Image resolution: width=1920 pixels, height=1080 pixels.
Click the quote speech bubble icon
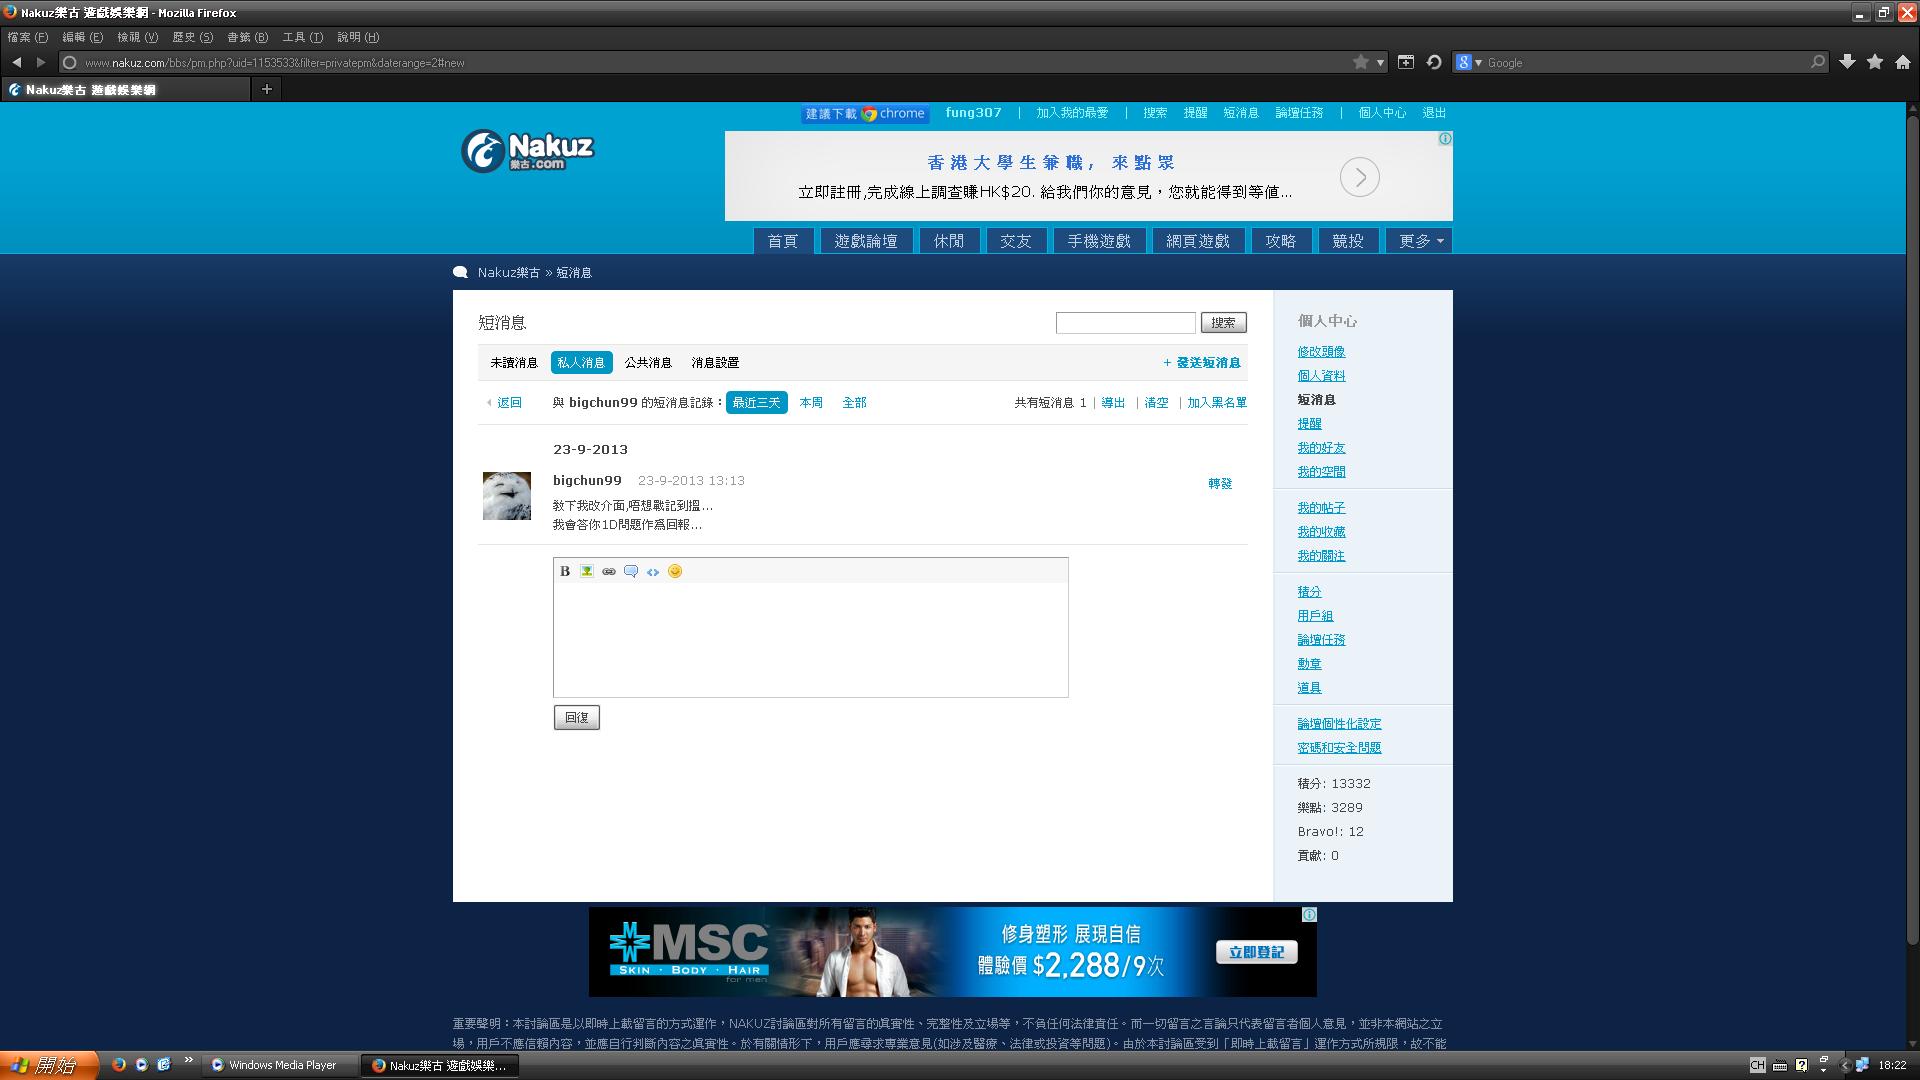point(631,571)
